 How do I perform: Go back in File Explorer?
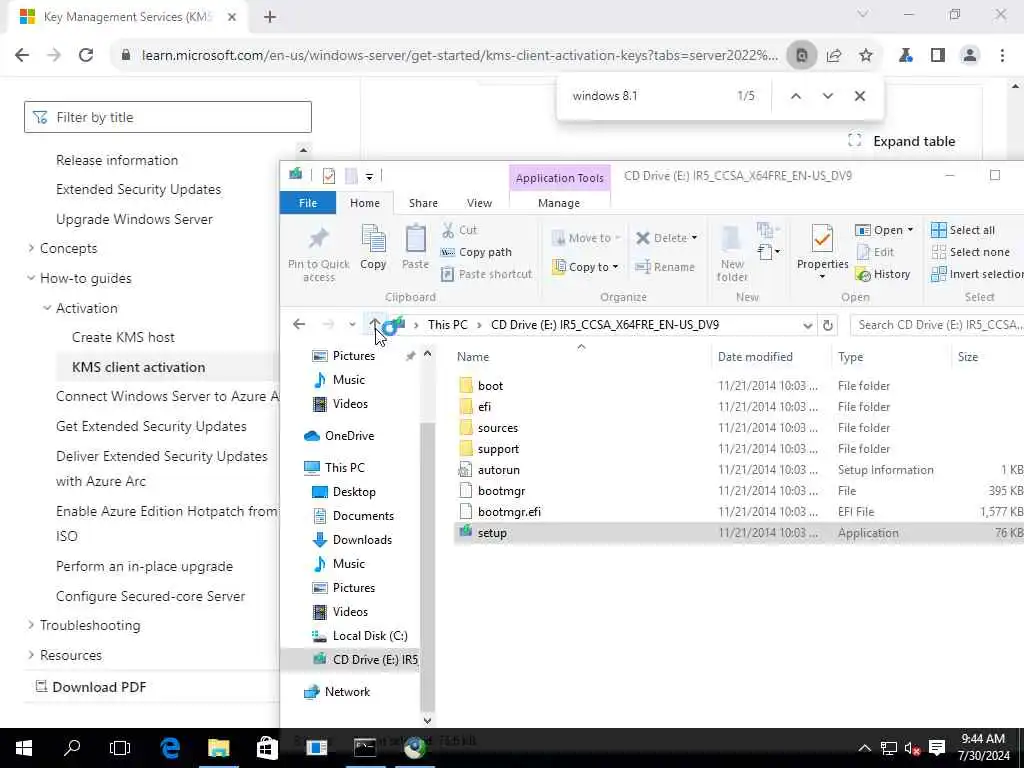(x=299, y=325)
